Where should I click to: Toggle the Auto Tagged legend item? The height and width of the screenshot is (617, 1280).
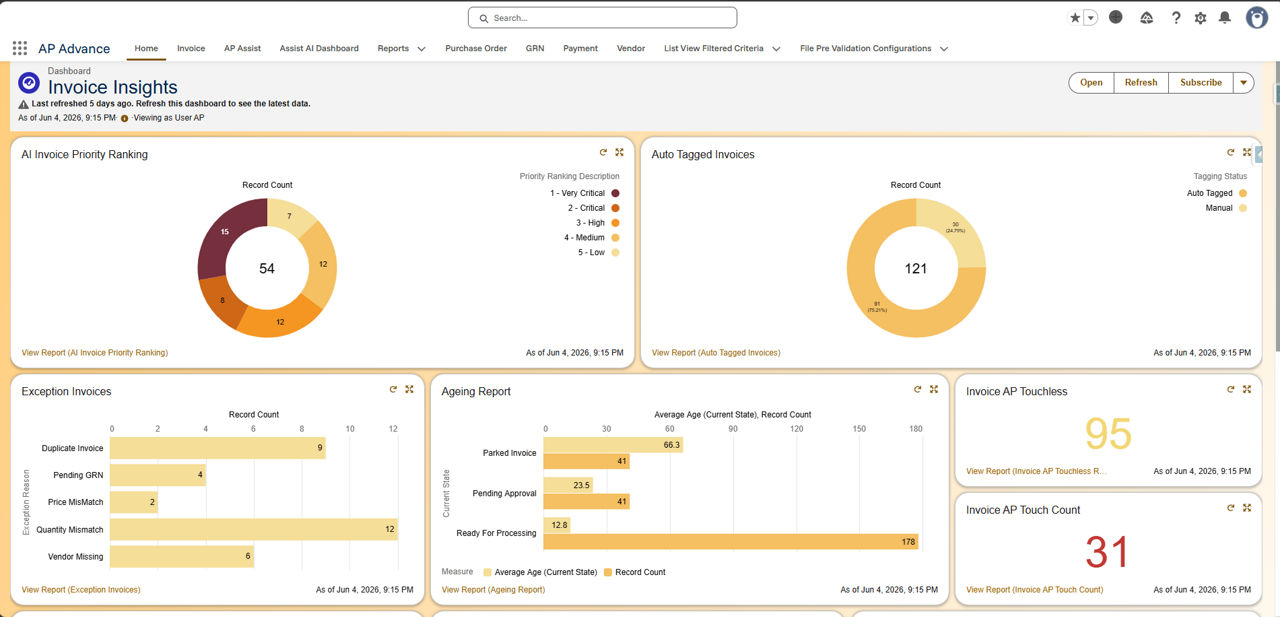[1217, 193]
